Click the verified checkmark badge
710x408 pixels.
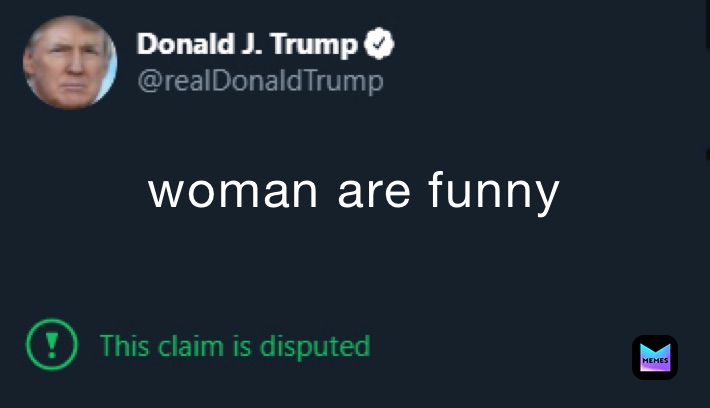[x=381, y=44]
